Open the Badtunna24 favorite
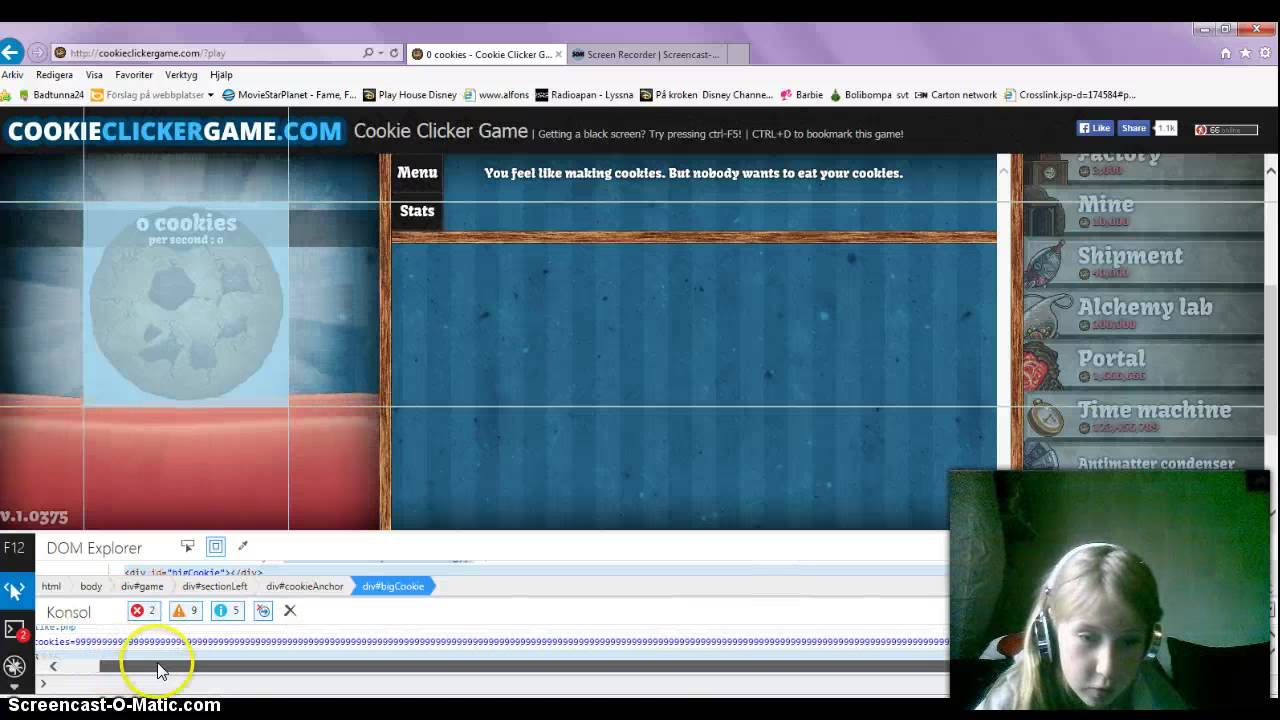Viewport: 1280px width, 720px height. [52, 95]
